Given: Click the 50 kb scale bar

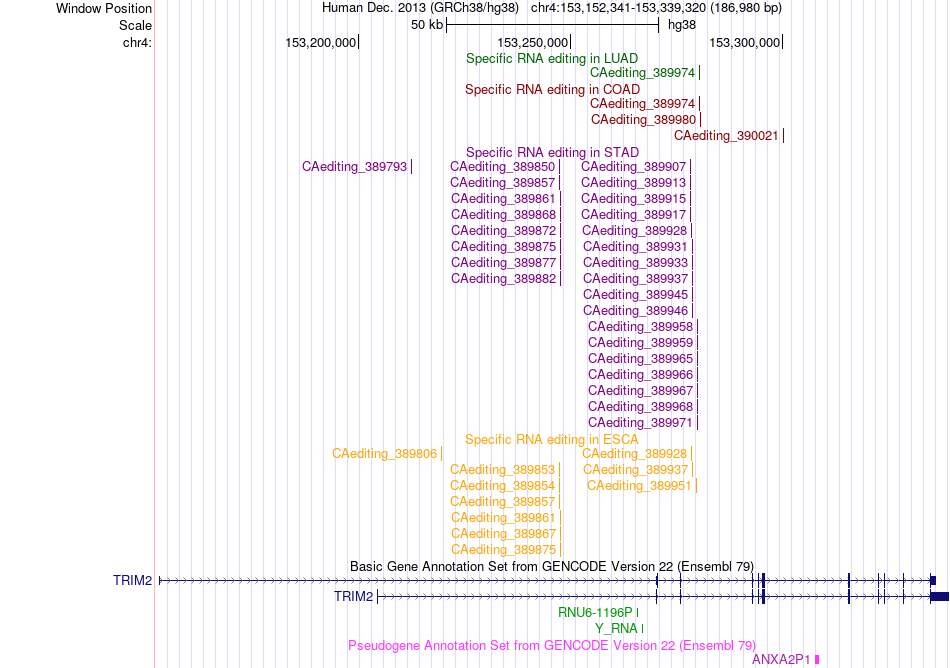Looking at the screenshot, I should 553,25.
